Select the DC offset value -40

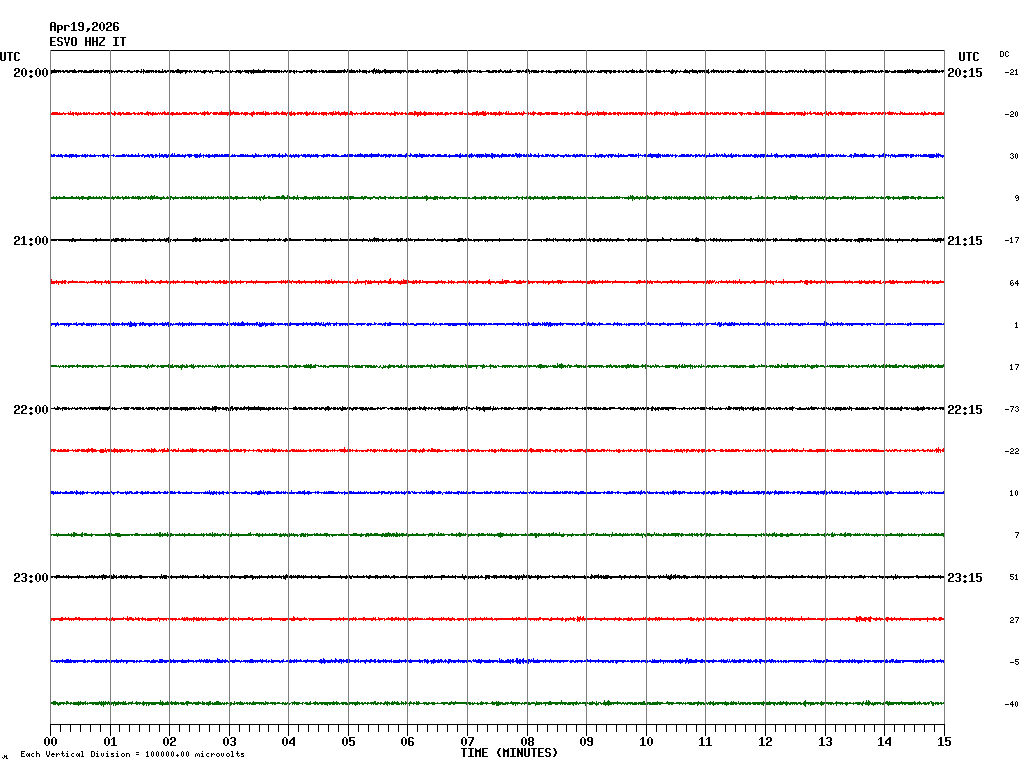pos(1012,704)
